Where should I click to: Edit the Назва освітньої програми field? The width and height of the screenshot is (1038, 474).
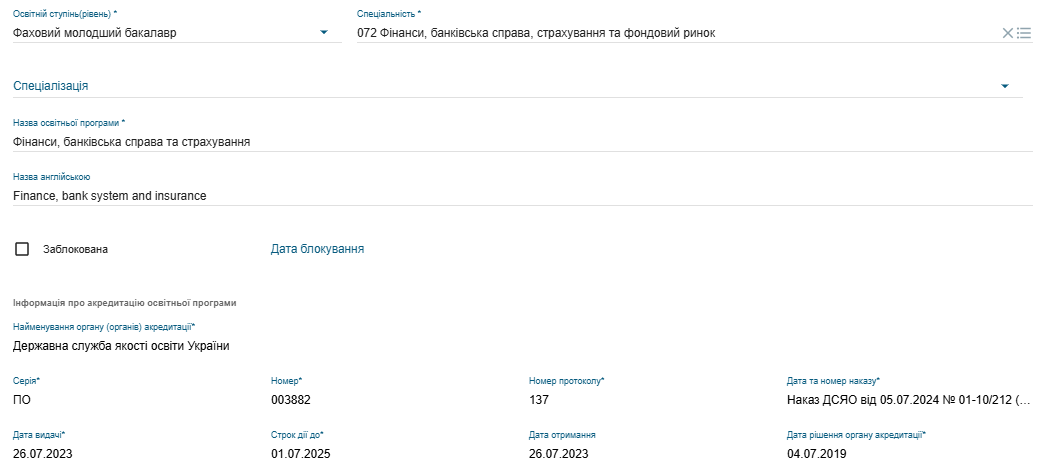(x=522, y=142)
